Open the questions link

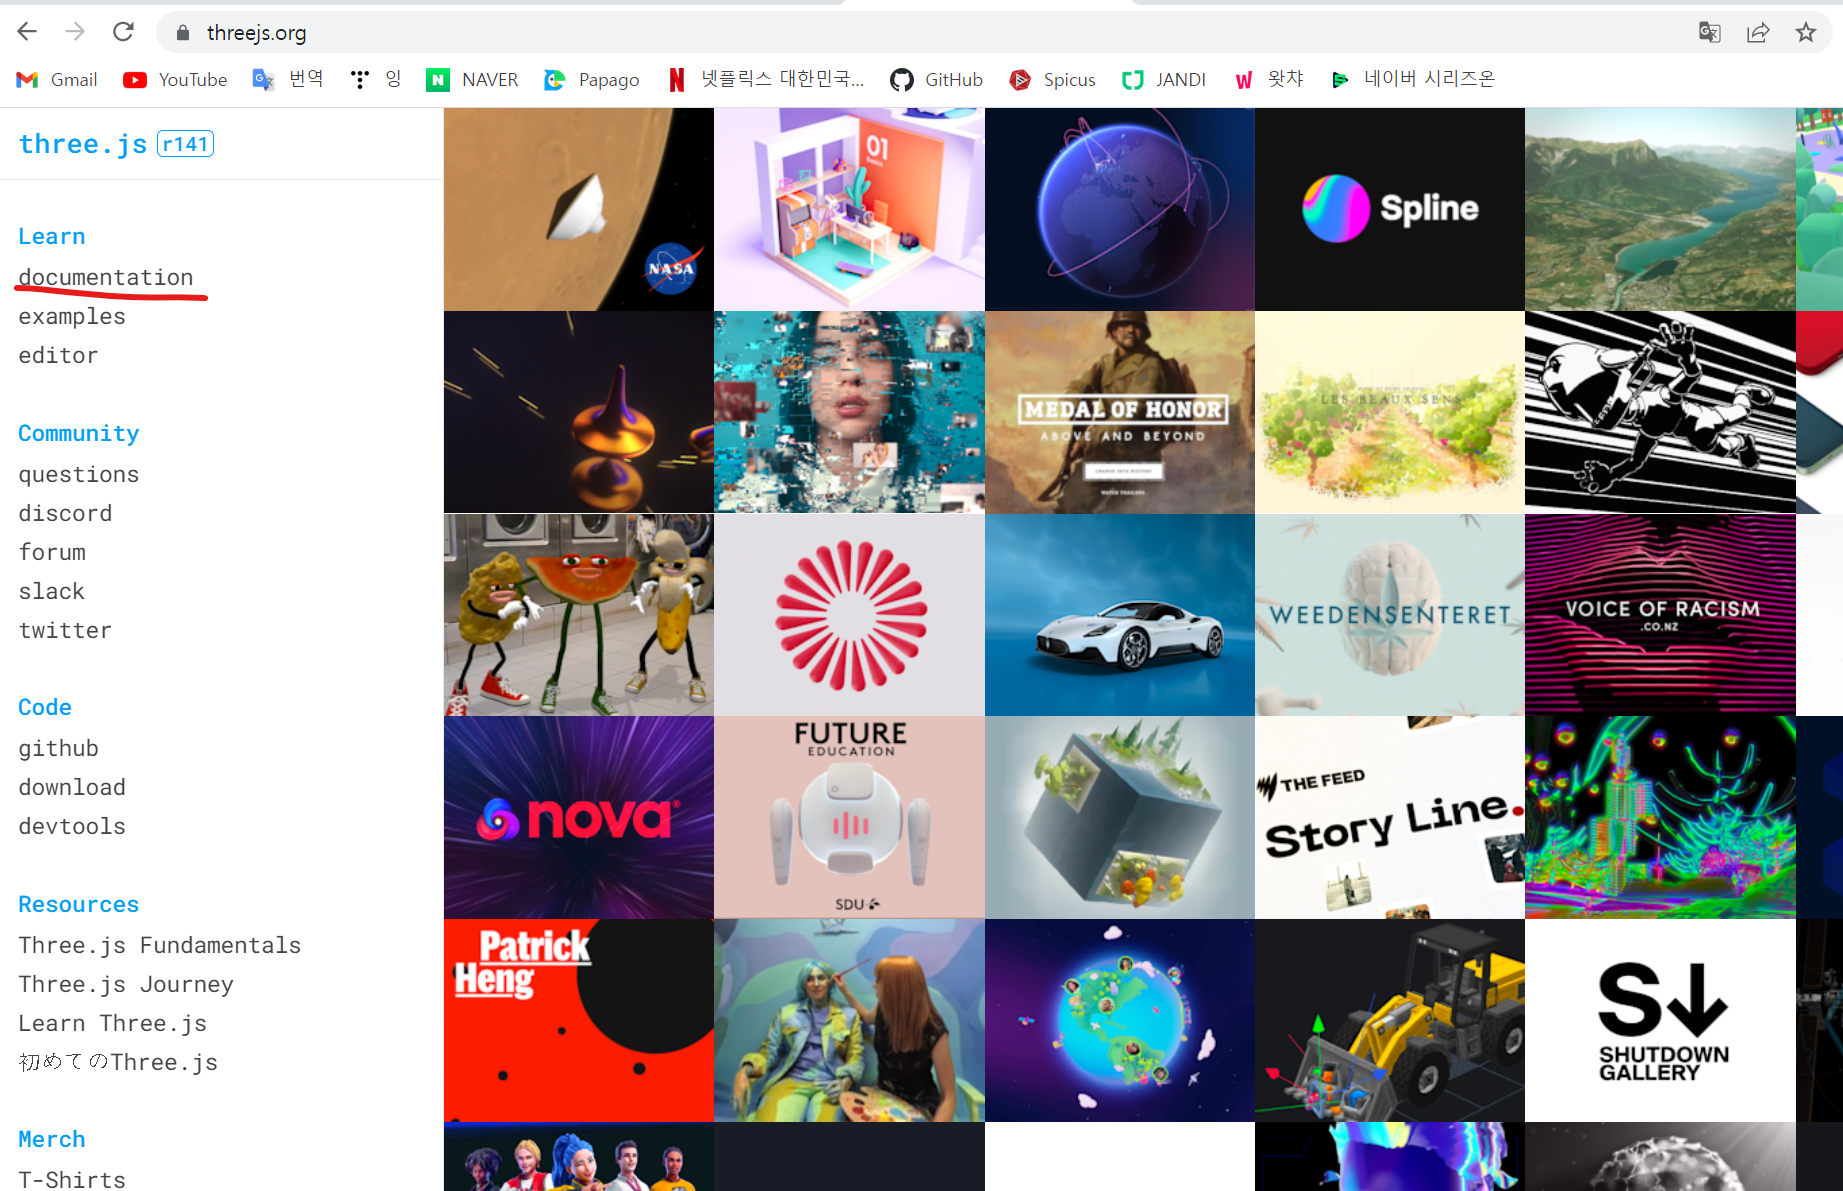click(x=78, y=474)
